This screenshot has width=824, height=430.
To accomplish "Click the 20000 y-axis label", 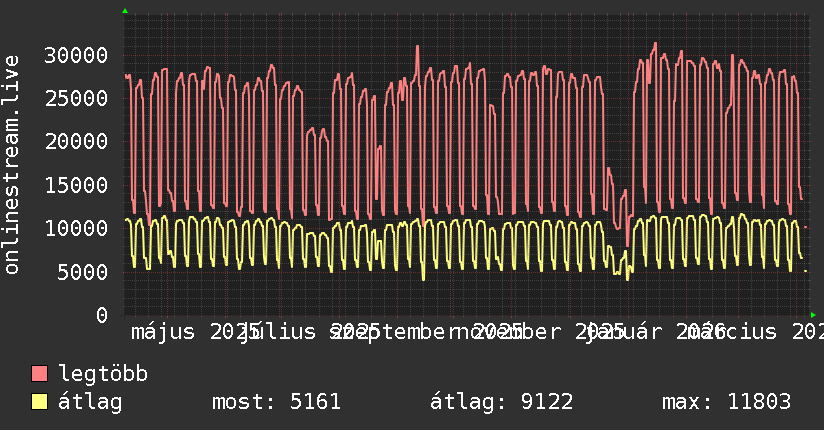I will pyautogui.click(x=76, y=141).
